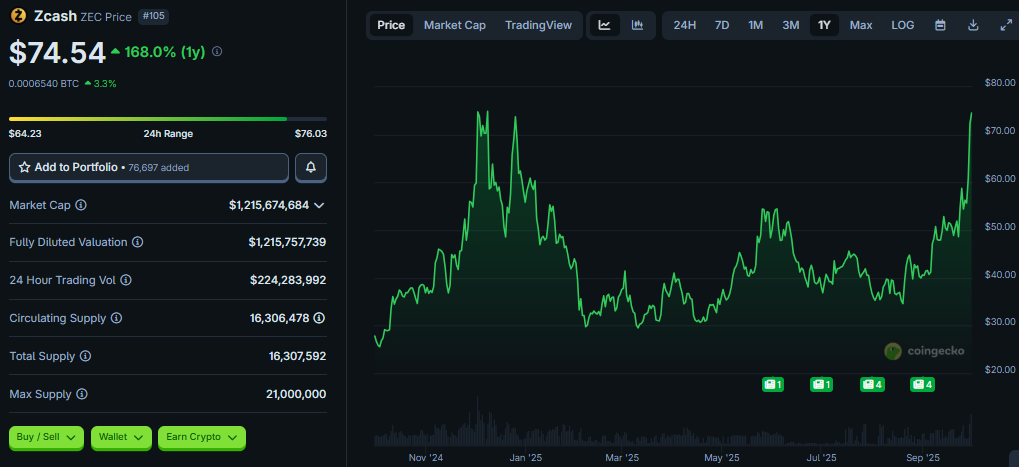The height and width of the screenshot is (467, 1019).
Task: Open the Buy / Sell dropdown
Action: pyautogui.click(x=46, y=437)
